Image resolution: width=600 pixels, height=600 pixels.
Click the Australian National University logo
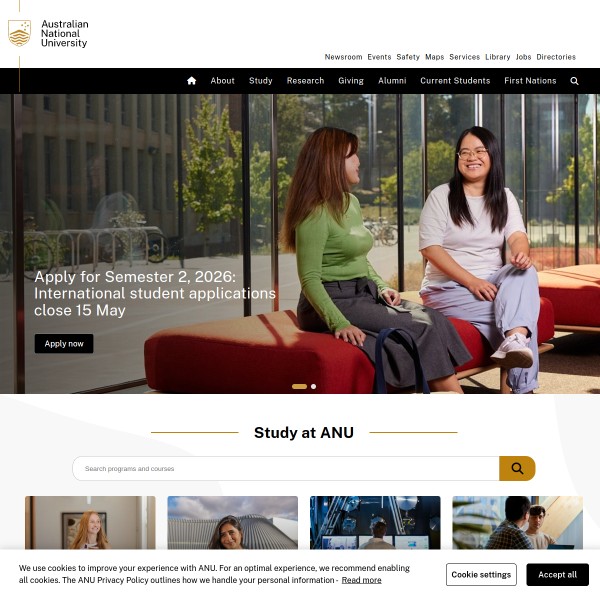48,34
